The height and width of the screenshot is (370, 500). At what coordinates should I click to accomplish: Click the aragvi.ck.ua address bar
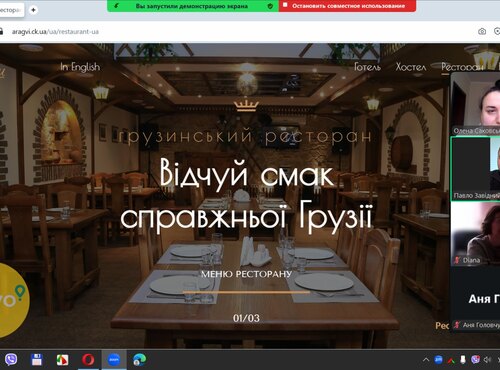[55, 32]
